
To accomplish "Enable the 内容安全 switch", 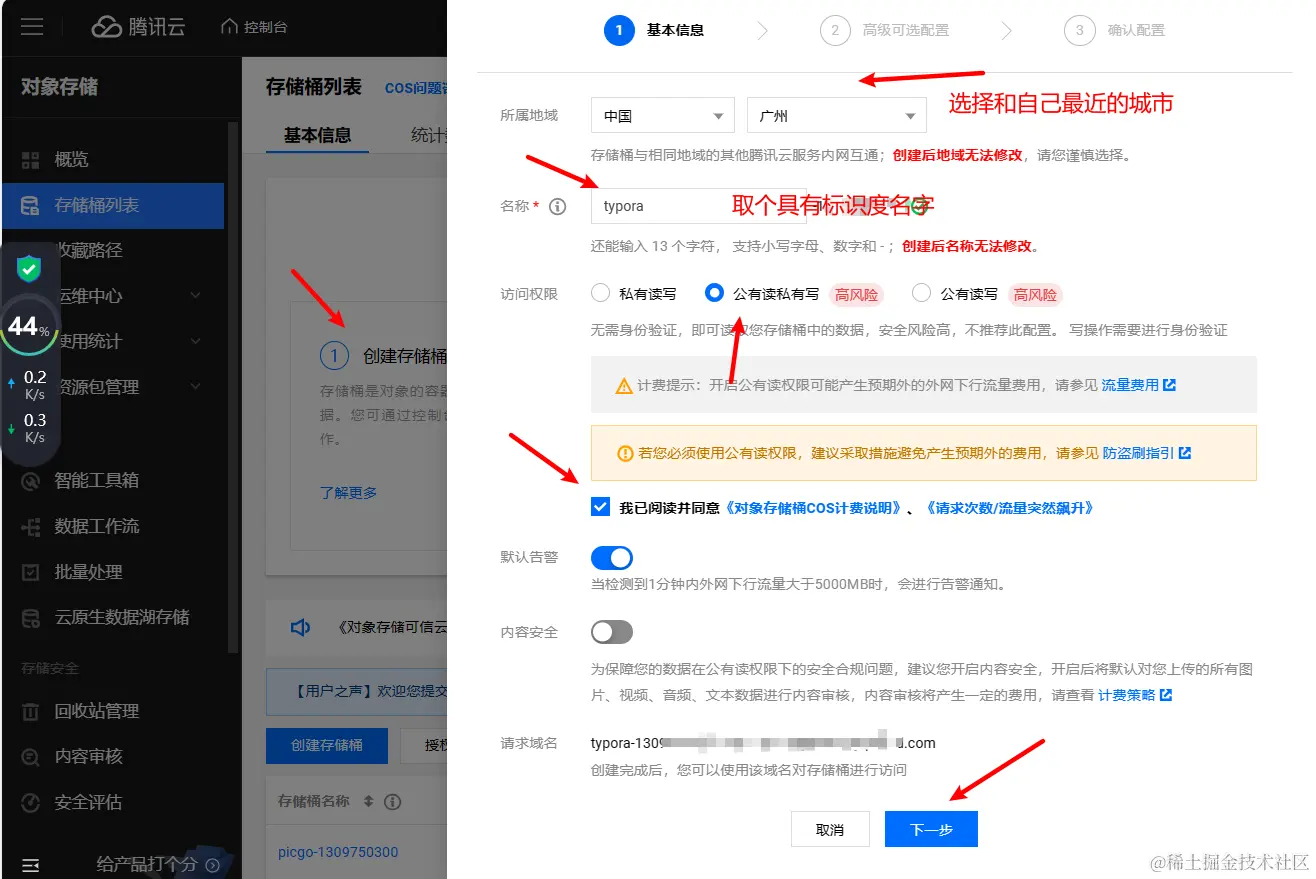I will 612,632.
